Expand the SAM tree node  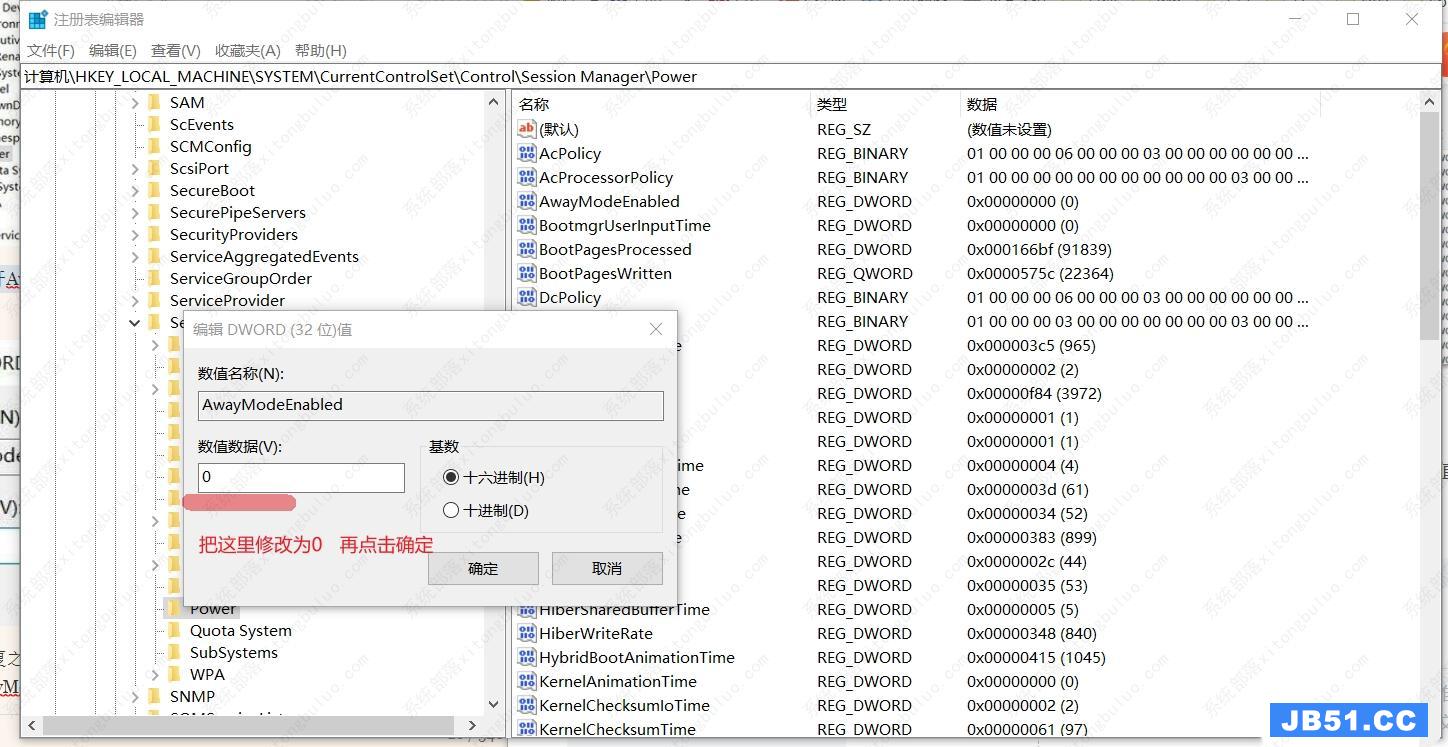point(135,103)
